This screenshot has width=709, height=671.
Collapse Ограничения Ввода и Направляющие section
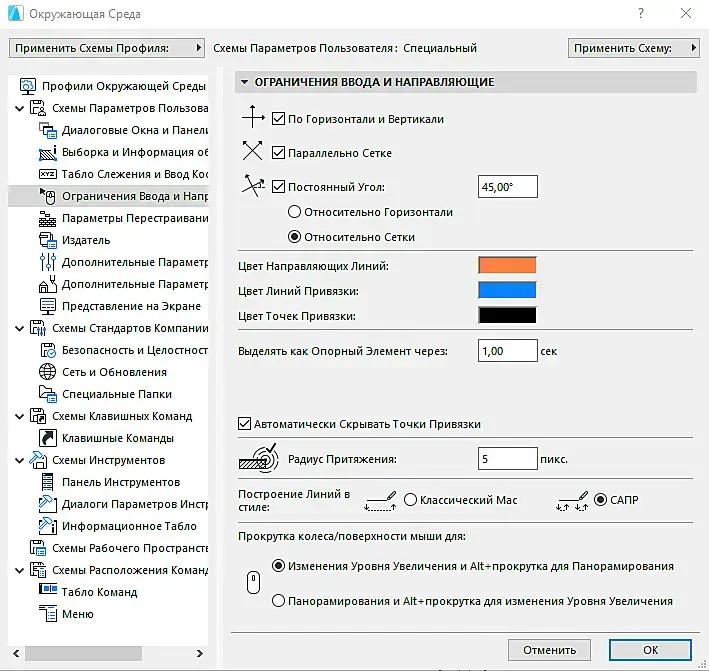coord(245,82)
